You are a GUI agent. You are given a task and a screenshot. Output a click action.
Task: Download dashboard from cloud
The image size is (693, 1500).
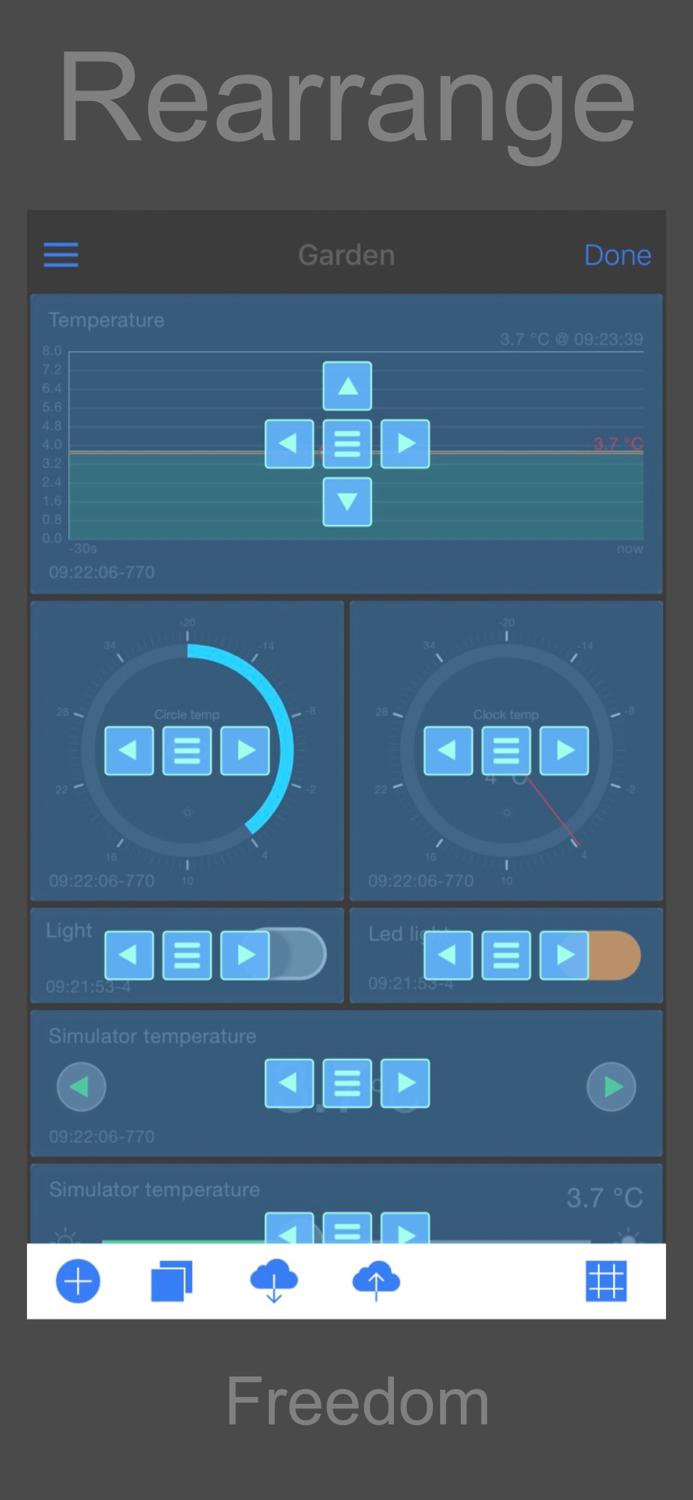(274, 1281)
